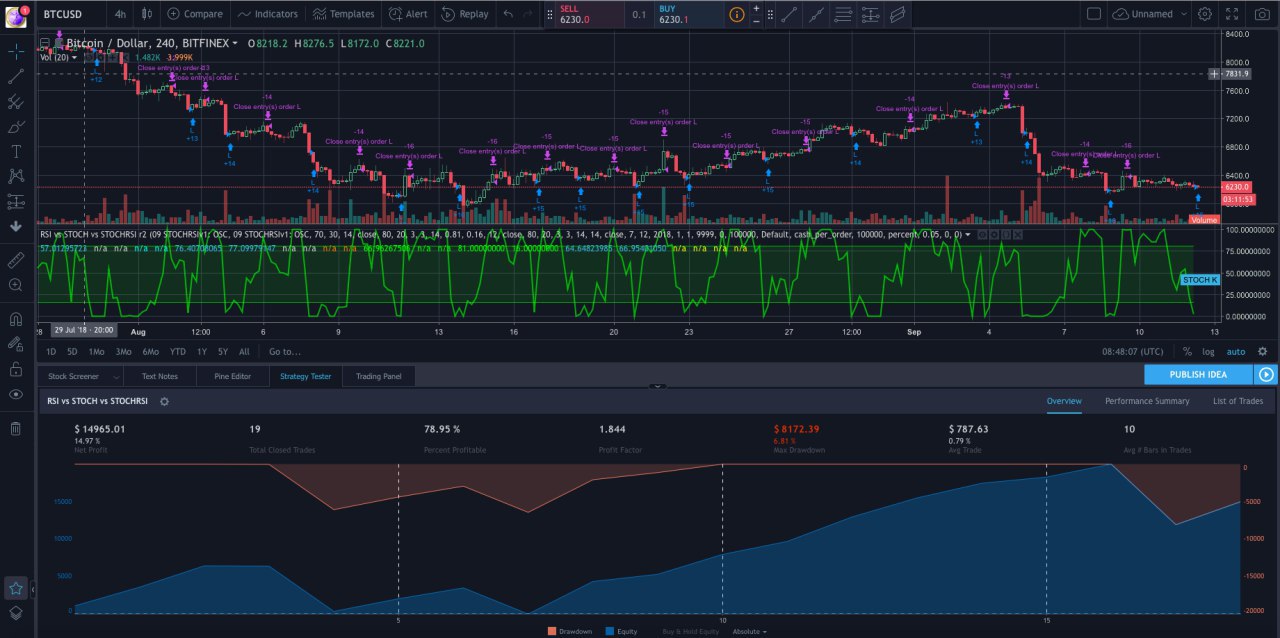Set date range to YTD
Screen dimensions: 1280x638
177,351
